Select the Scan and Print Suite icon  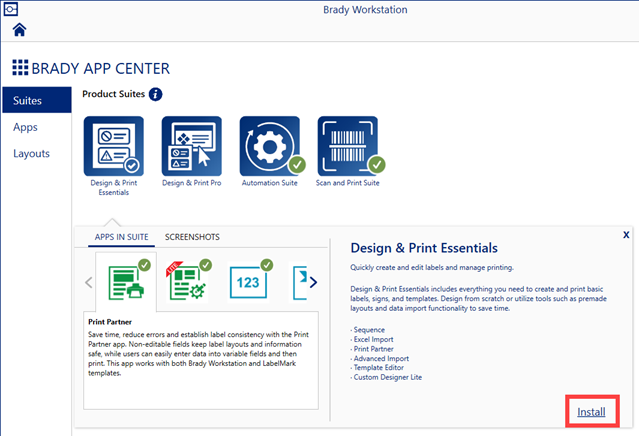pyautogui.click(x=348, y=146)
